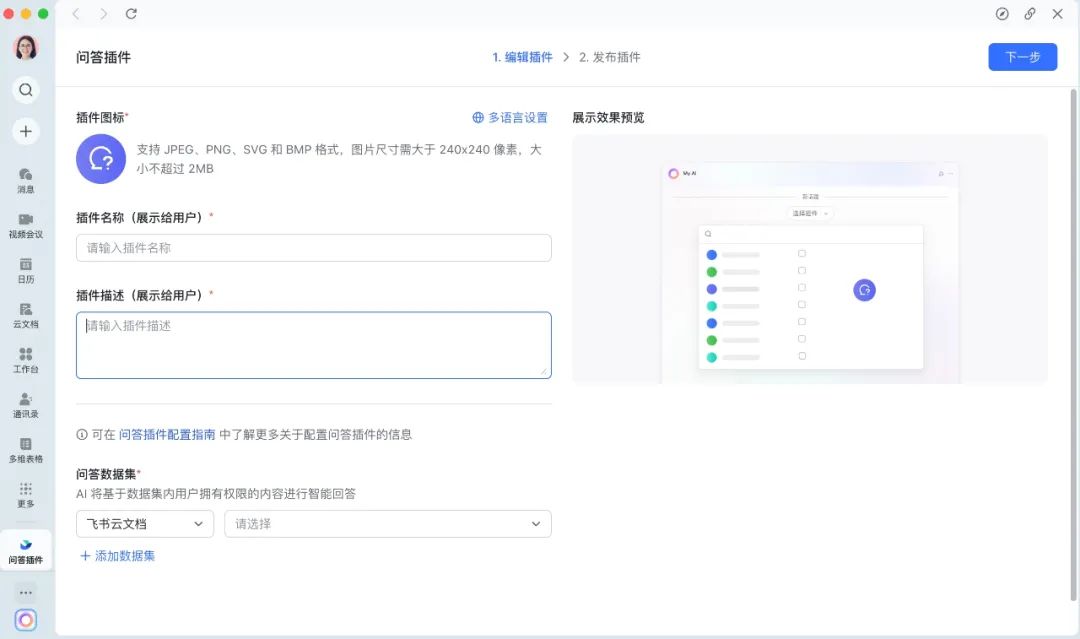
Task: Open the 飞书云文档 dataset type dropdown
Action: pyautogui.click(x=144, y=523)
